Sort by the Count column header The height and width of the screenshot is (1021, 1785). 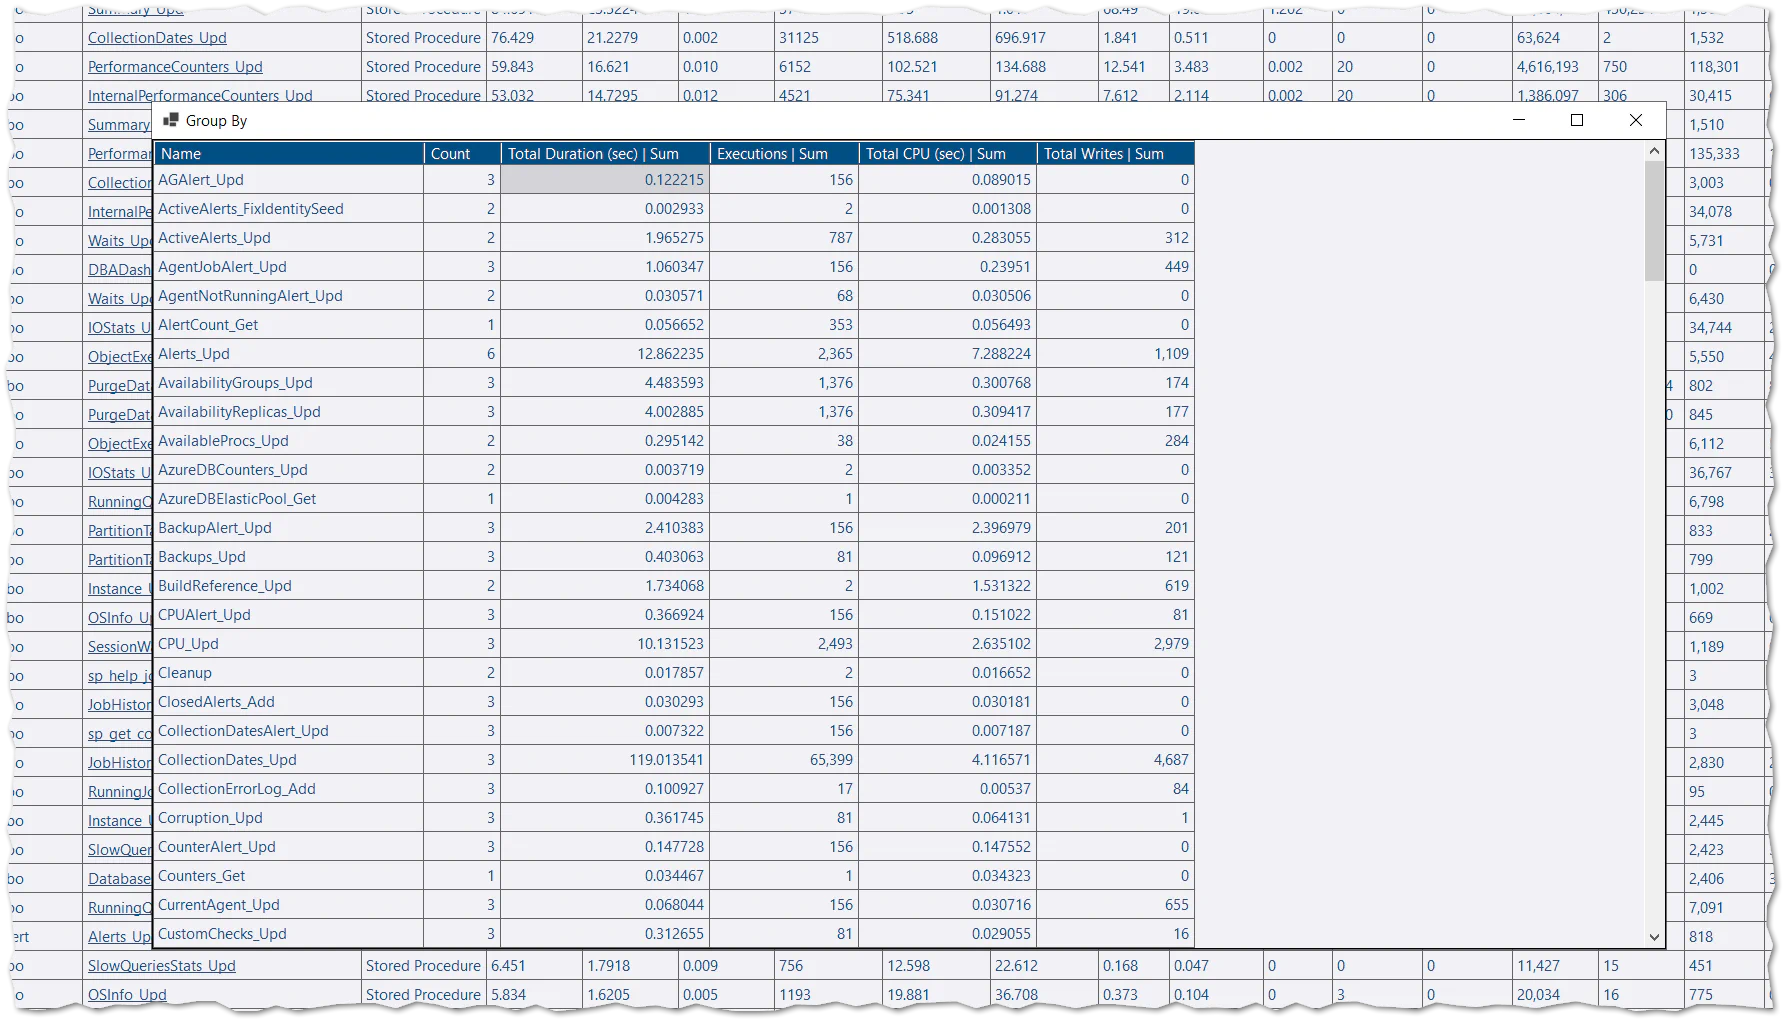(x=462, y=154)
